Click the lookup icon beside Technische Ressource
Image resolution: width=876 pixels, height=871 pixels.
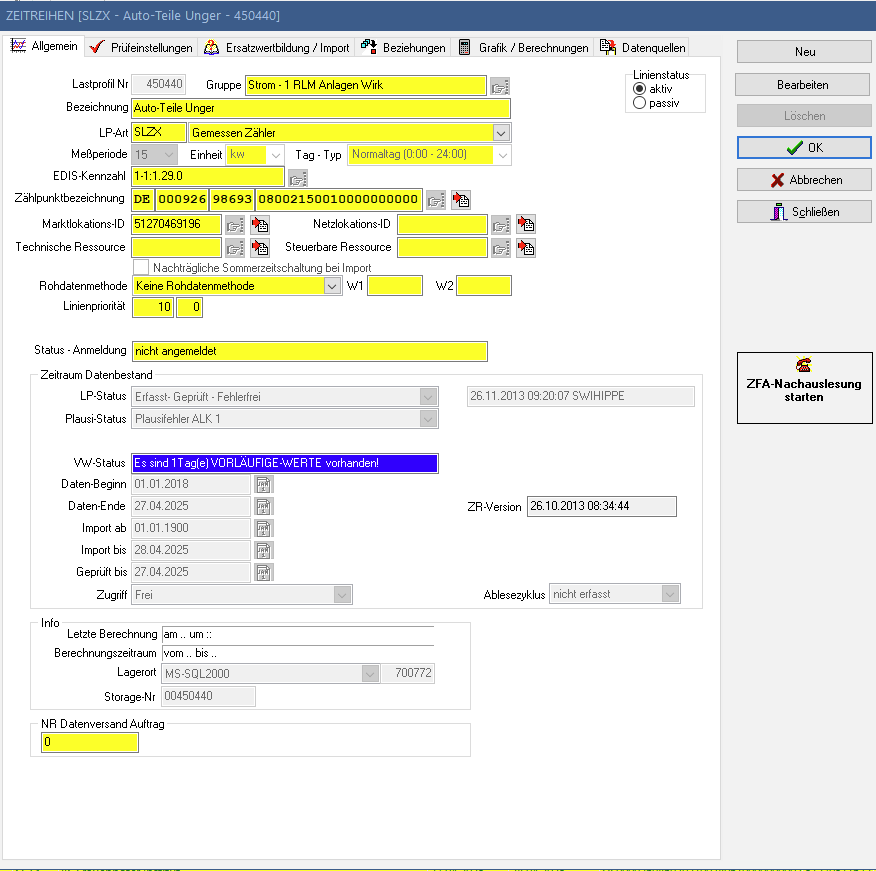[234, 247]
